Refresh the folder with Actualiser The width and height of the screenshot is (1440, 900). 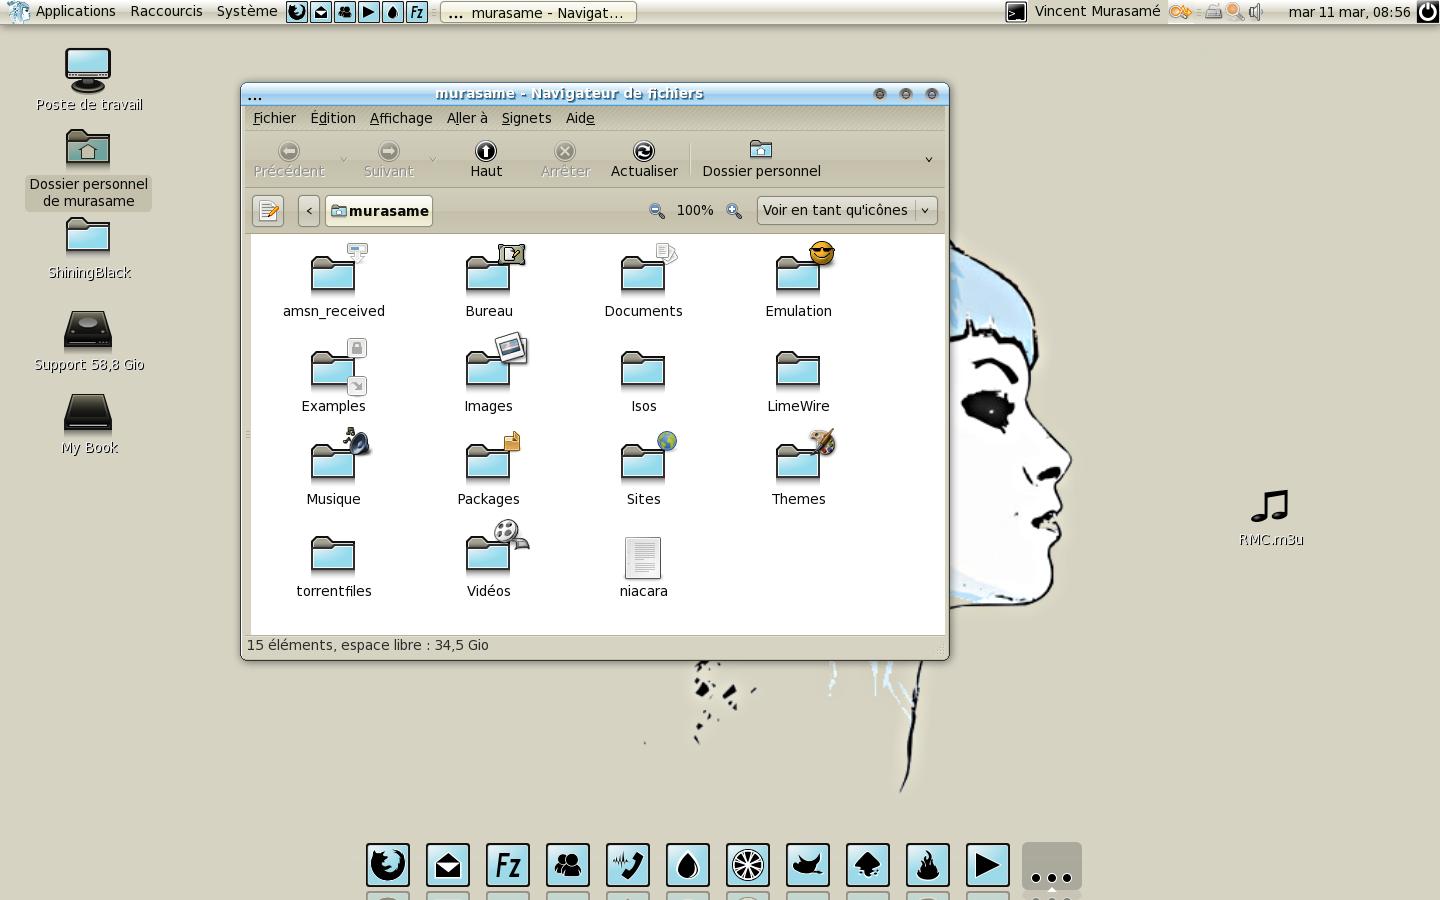point(644,159)
